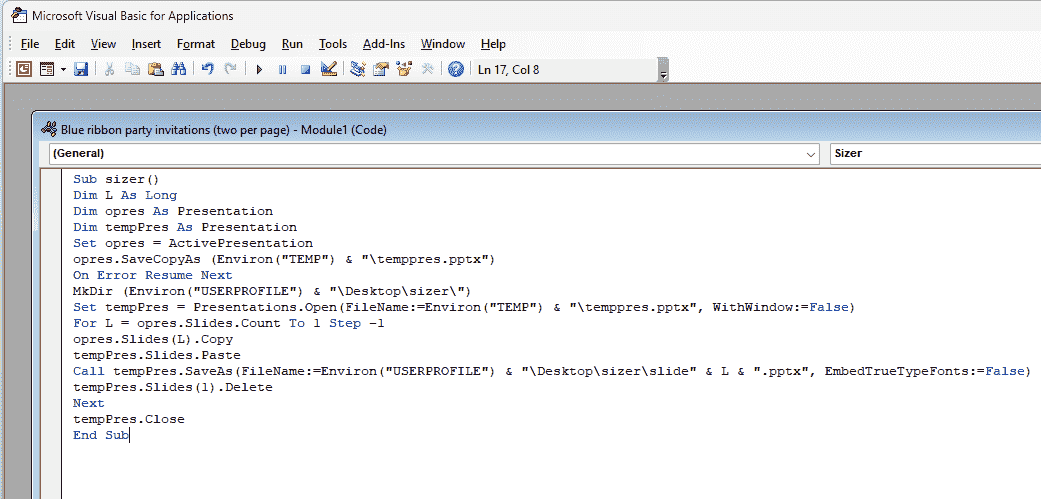Open the Insert menu
This screenshot has height=499, width=1041.
coord(146,44)
